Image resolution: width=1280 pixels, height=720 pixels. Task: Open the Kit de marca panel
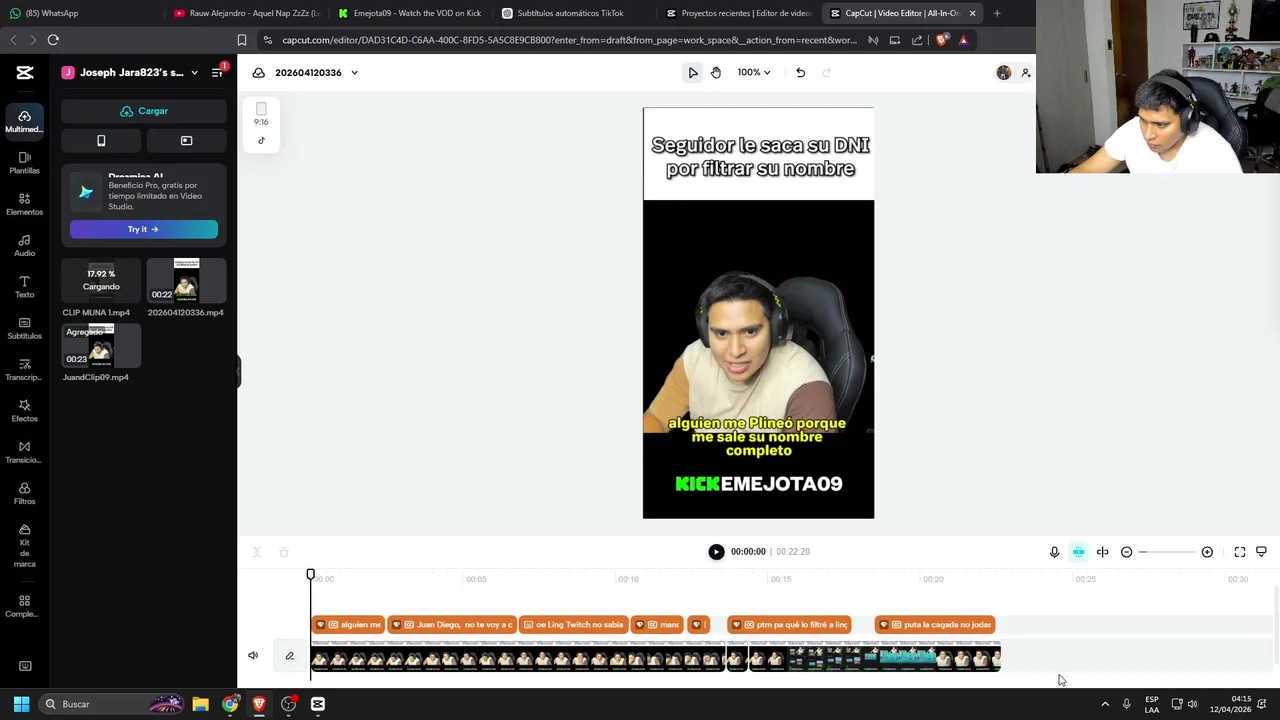coord(24,546)
